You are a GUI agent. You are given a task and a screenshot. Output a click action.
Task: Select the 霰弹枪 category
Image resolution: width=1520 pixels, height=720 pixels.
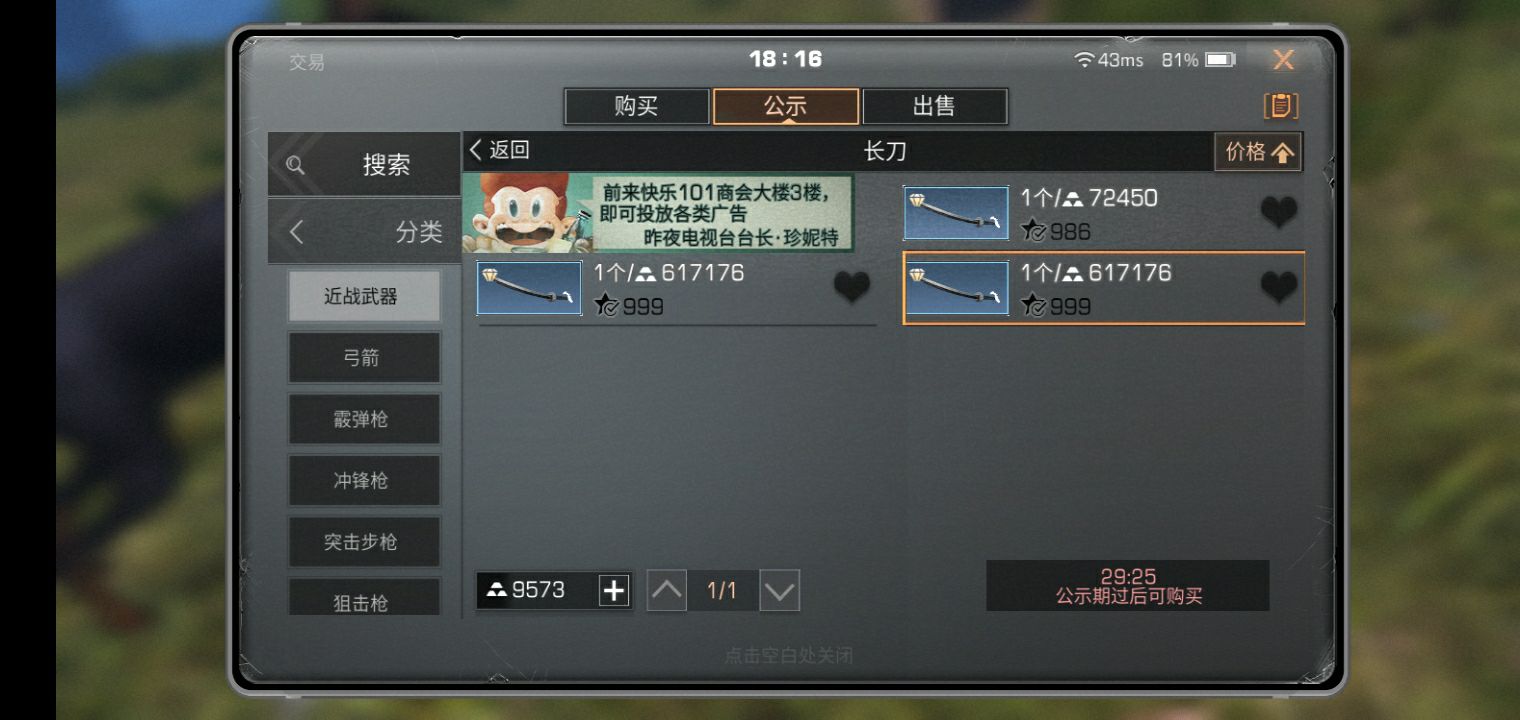pyautogui.click(x=364, y=419)
